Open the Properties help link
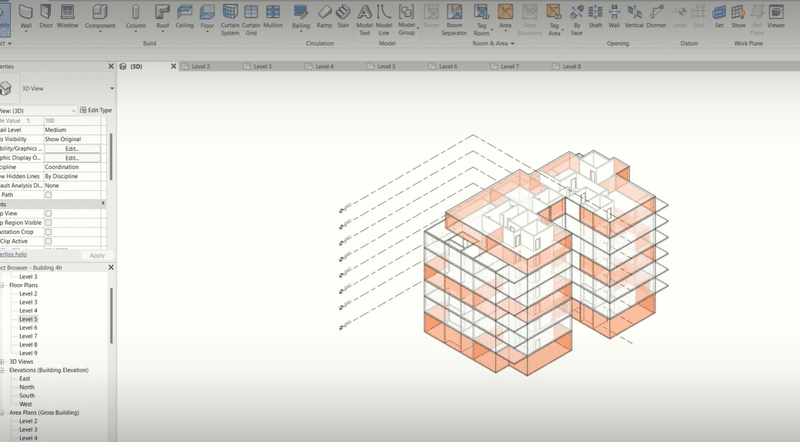 click(x=13, y=254)
